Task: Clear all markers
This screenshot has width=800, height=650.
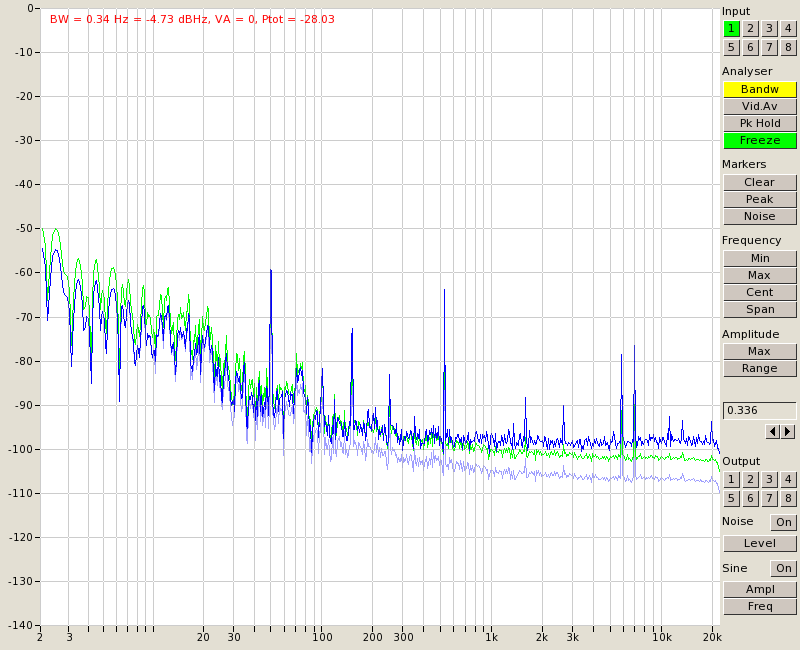Action: point(760,182)
